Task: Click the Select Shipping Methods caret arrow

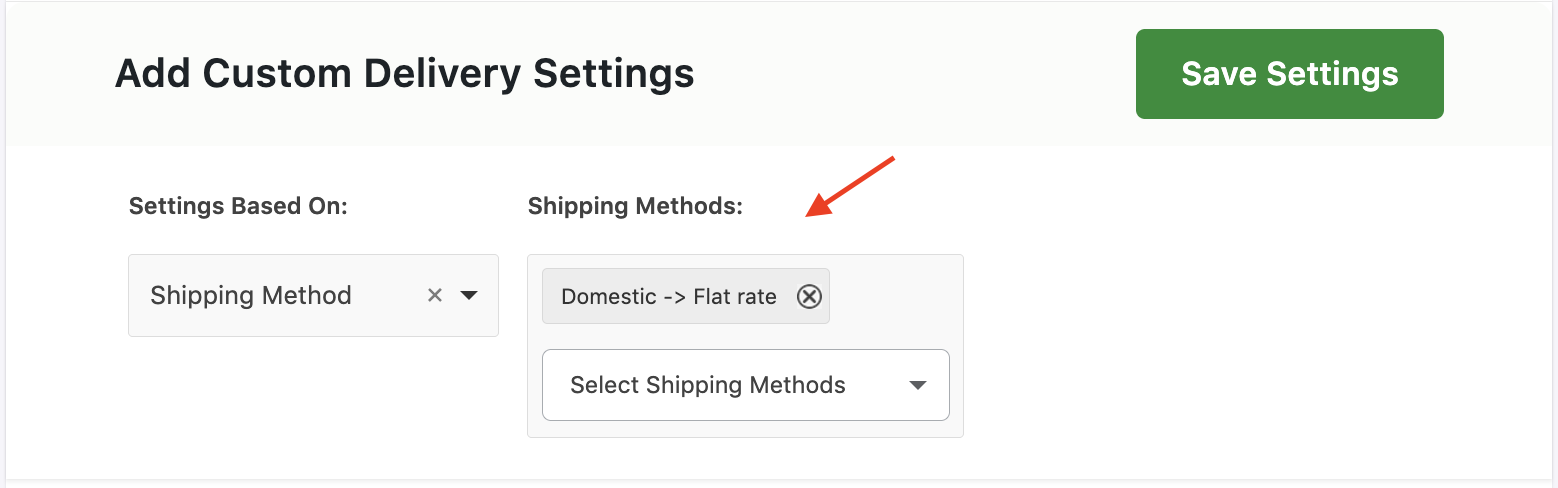Action: [x=917, y=386]
